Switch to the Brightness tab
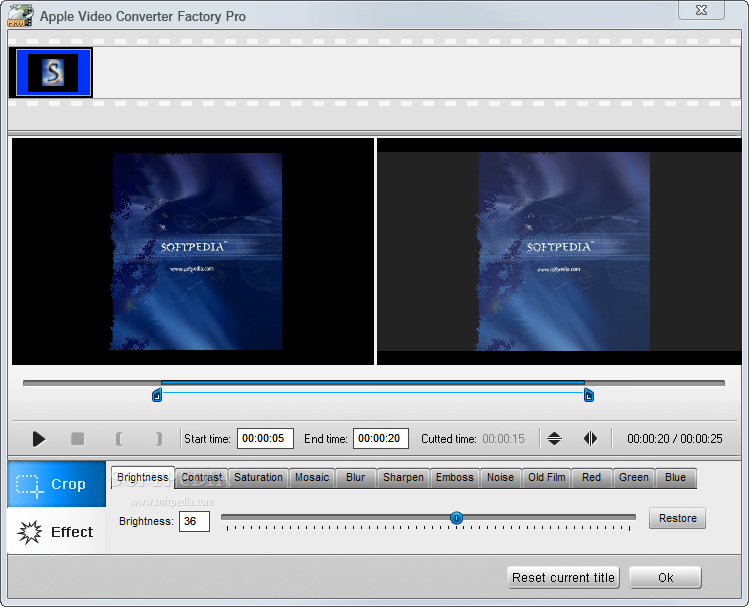749x607 pixels. click(143, 477)
